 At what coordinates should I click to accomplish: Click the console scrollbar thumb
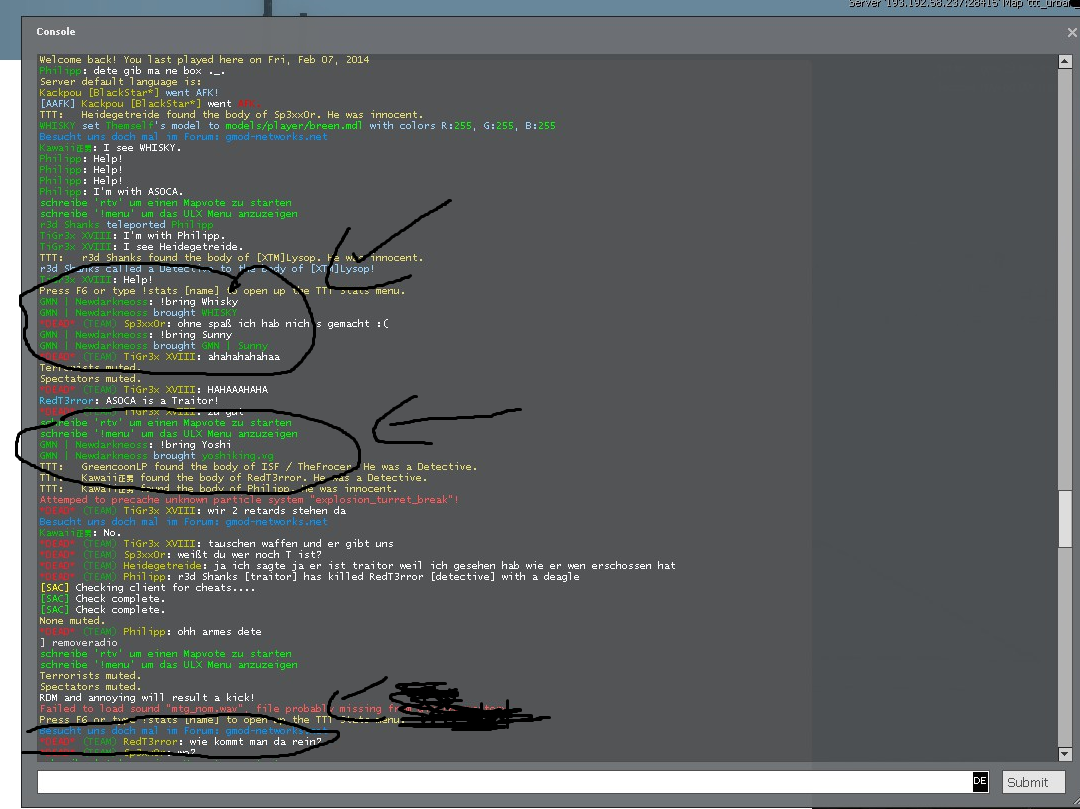pyautogui.click(x=1064, y=519)
